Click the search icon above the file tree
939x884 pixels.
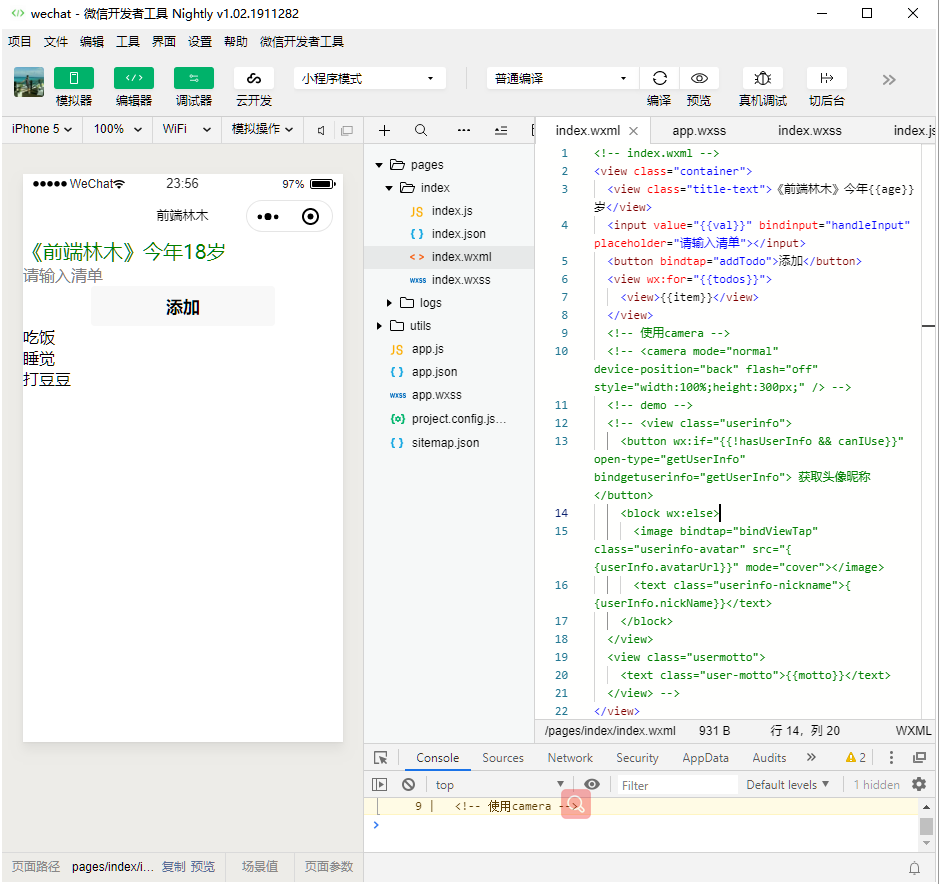(421, 130)
